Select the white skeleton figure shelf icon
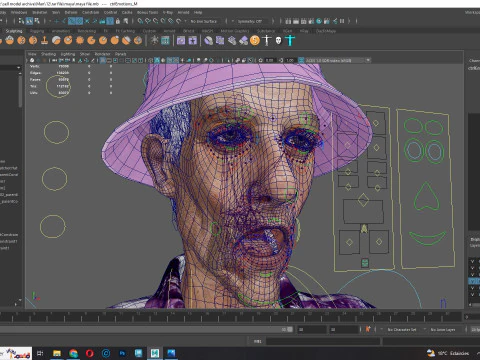Viewport: 480px width, 360px height. tap(267, 41)
